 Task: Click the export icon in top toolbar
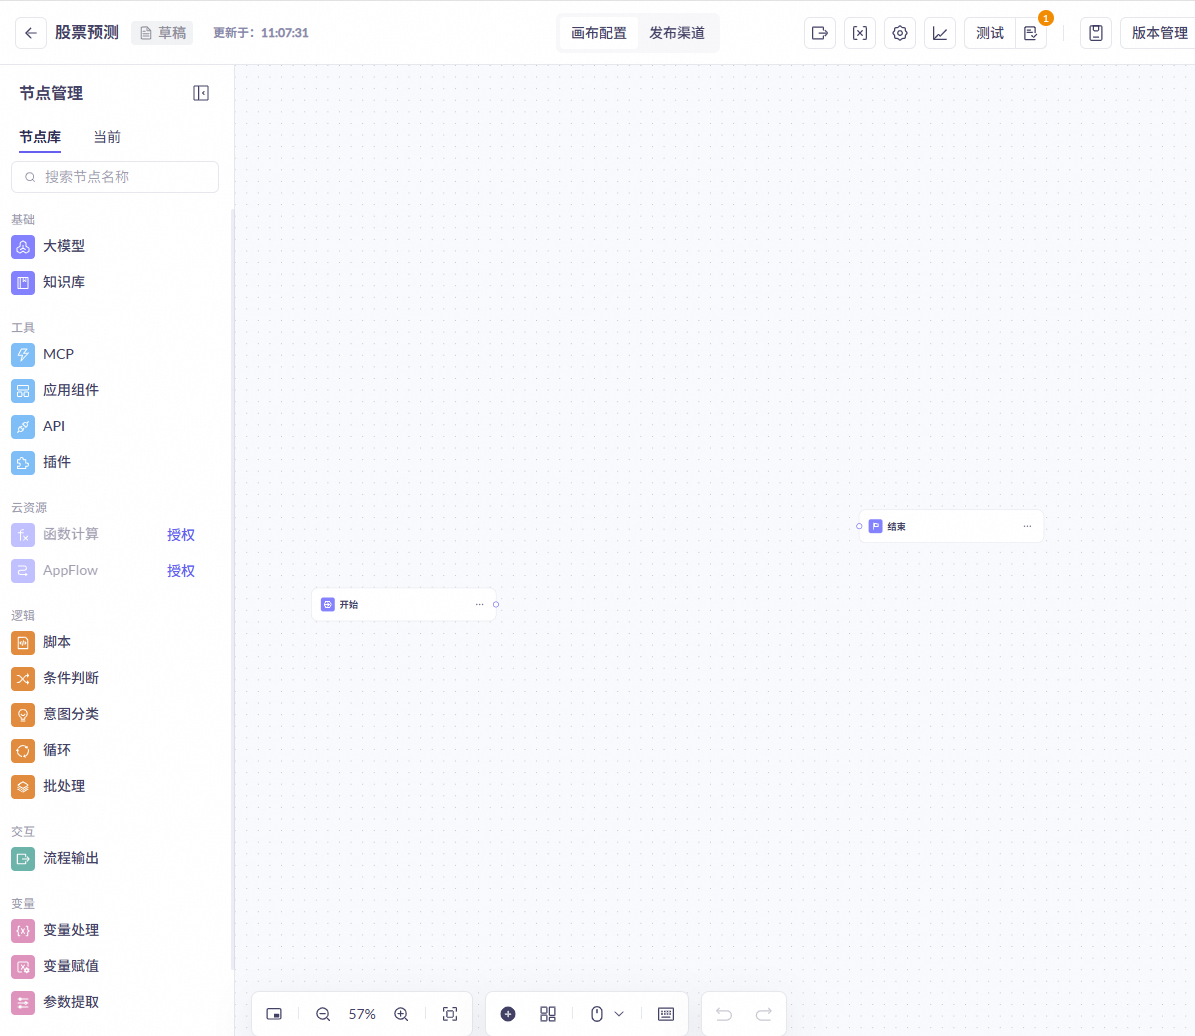pyautogui.click(x=819, y=33)
